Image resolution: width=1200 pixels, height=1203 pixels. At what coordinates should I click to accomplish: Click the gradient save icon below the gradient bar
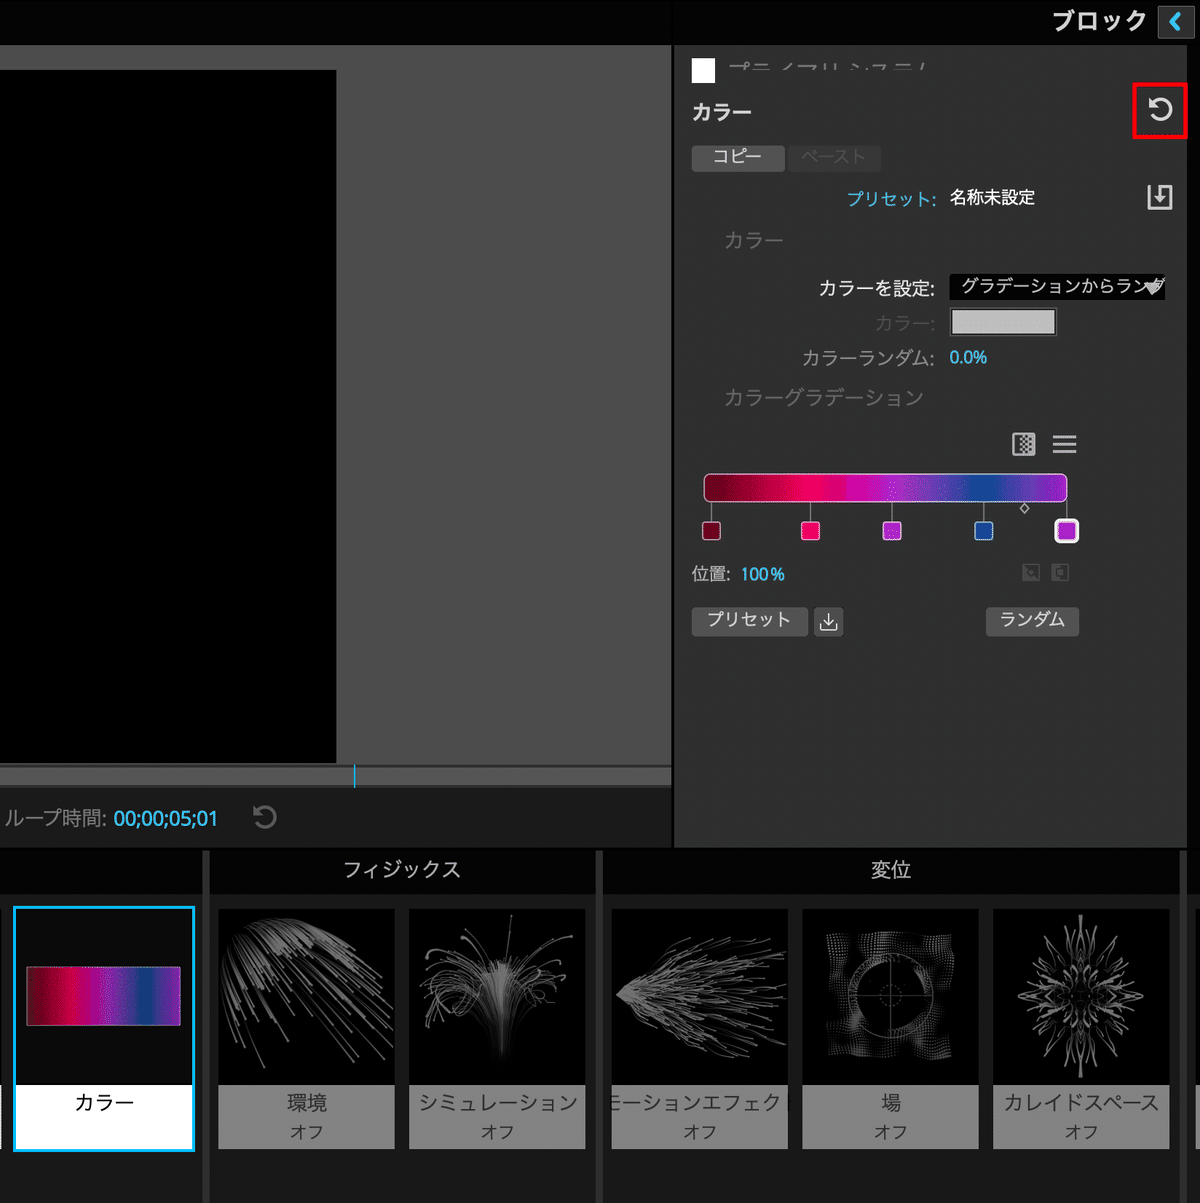pyautogui.click(x=1059, y=572)
